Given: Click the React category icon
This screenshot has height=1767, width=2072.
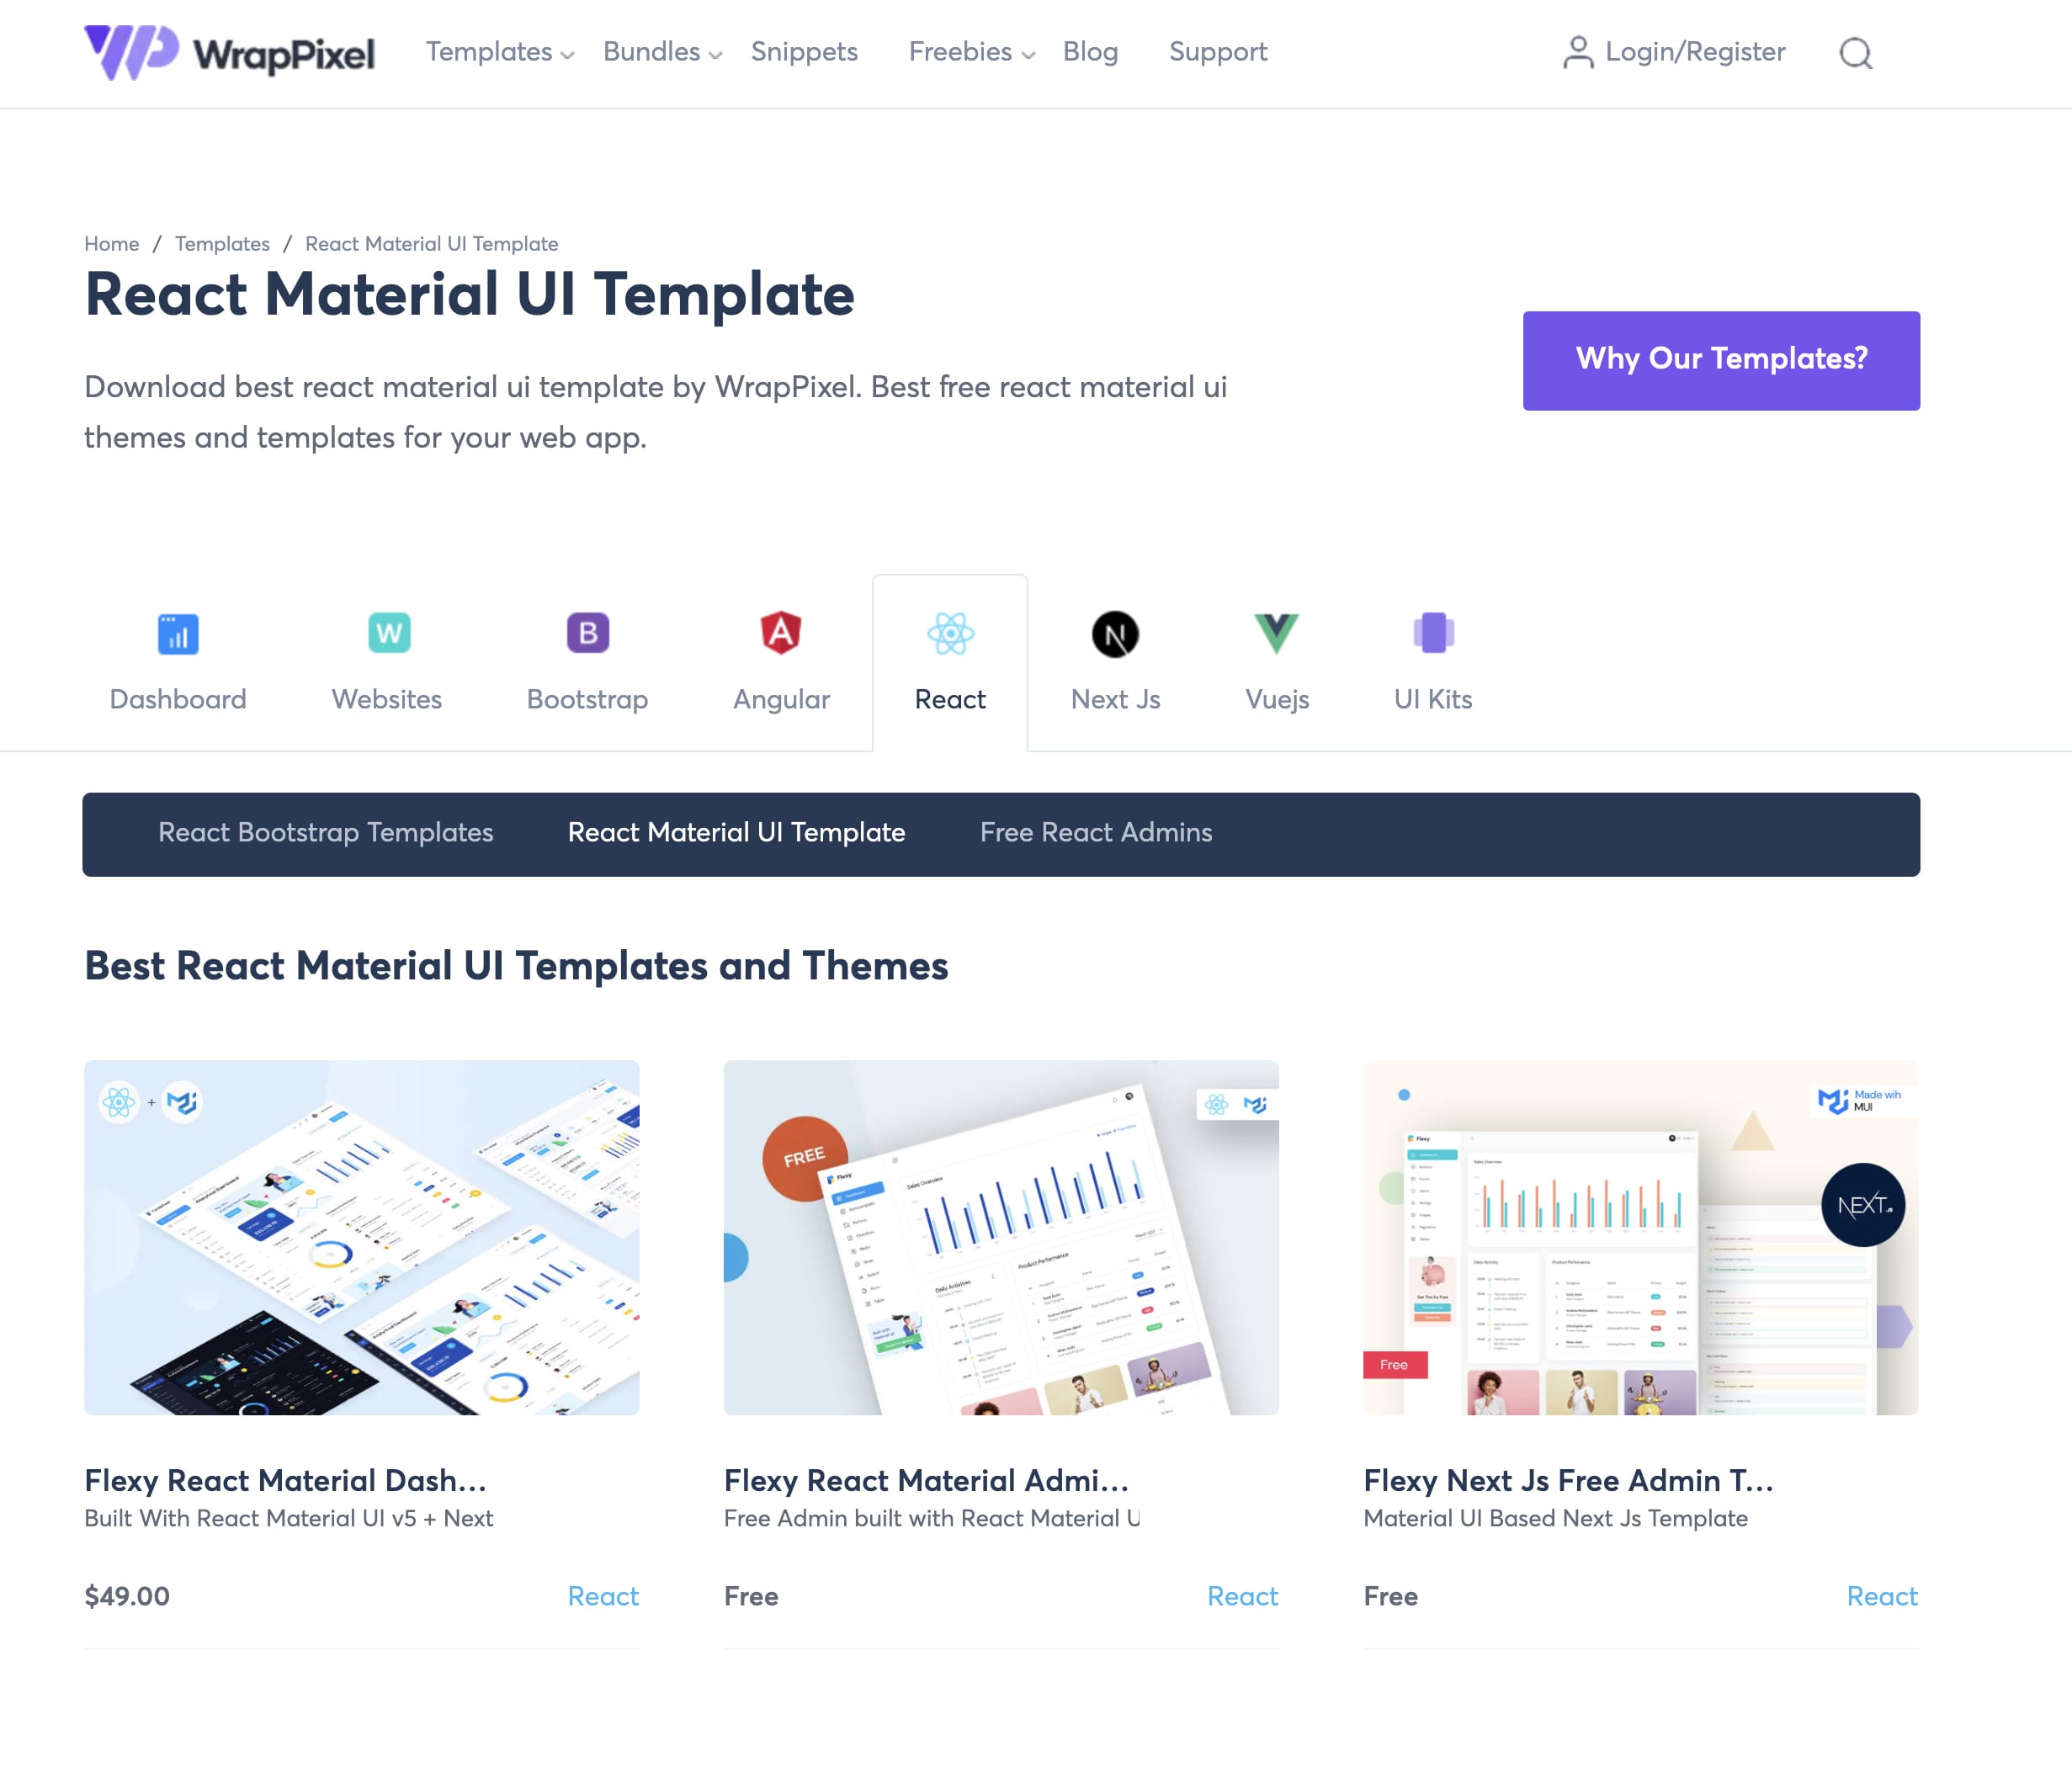Looking at the screenshot, I should pyautogui.click(x=947, y=633).
